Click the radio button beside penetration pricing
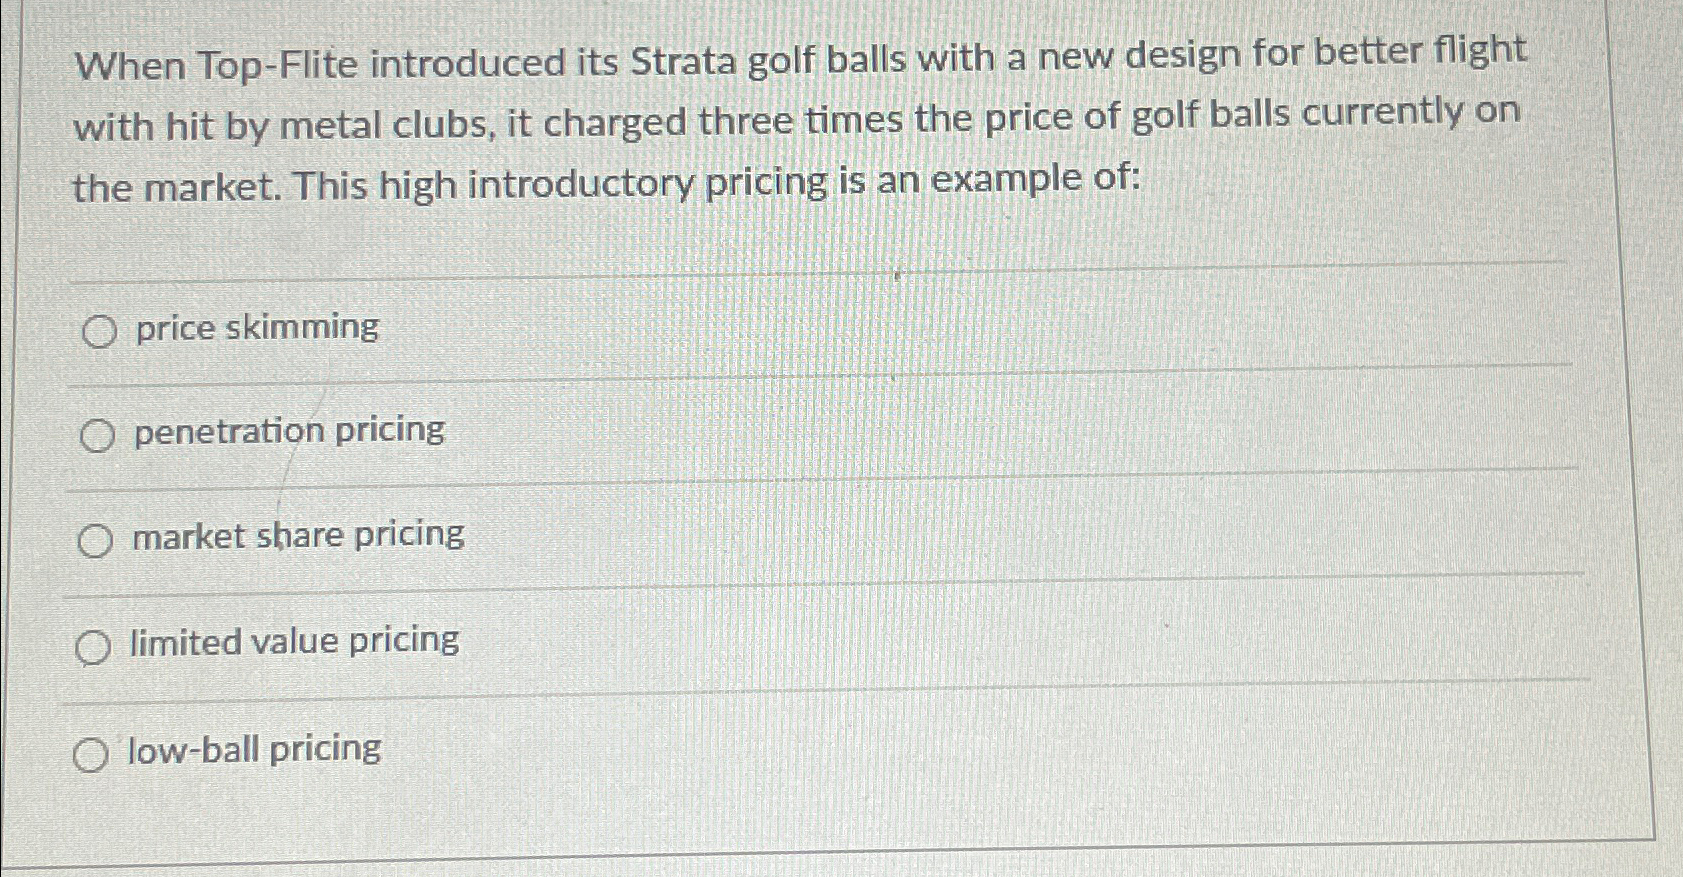1683x877 pixels. tap(96, 434)
